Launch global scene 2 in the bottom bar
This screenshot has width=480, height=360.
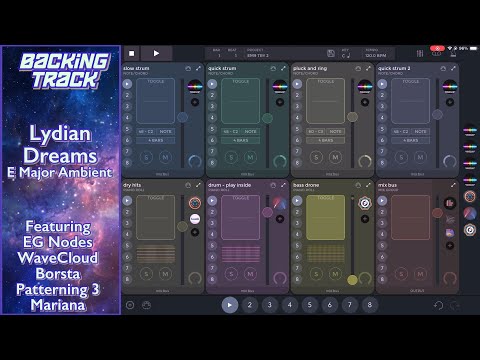250,305
